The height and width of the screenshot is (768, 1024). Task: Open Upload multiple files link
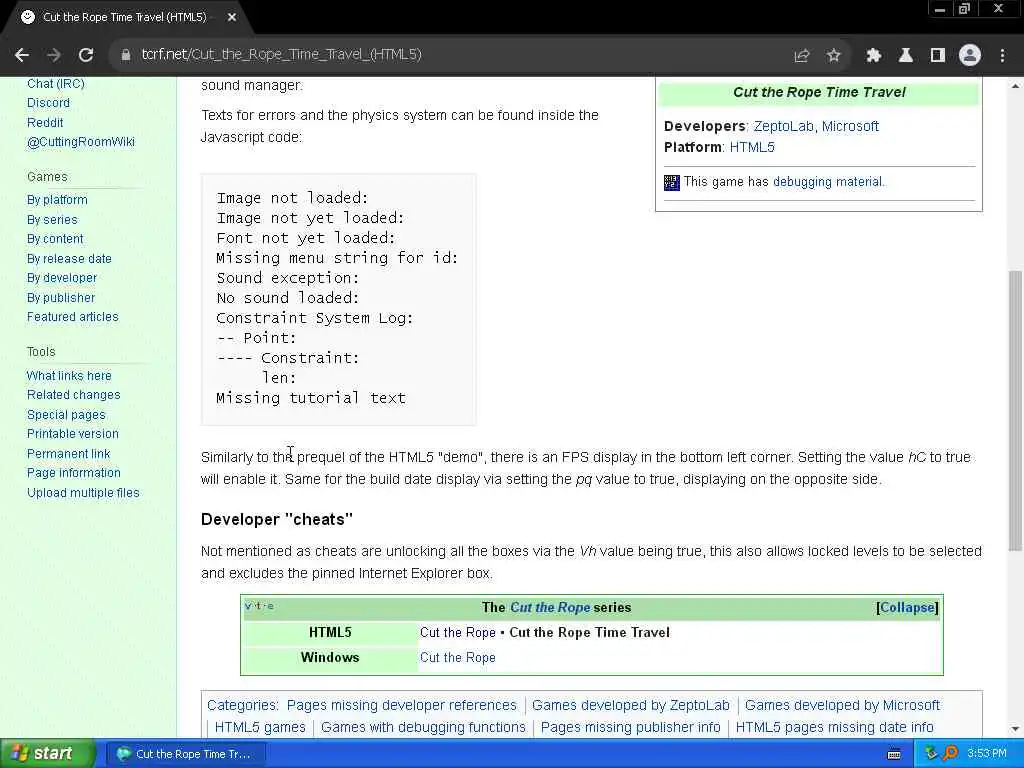click(x=84, y=493)
